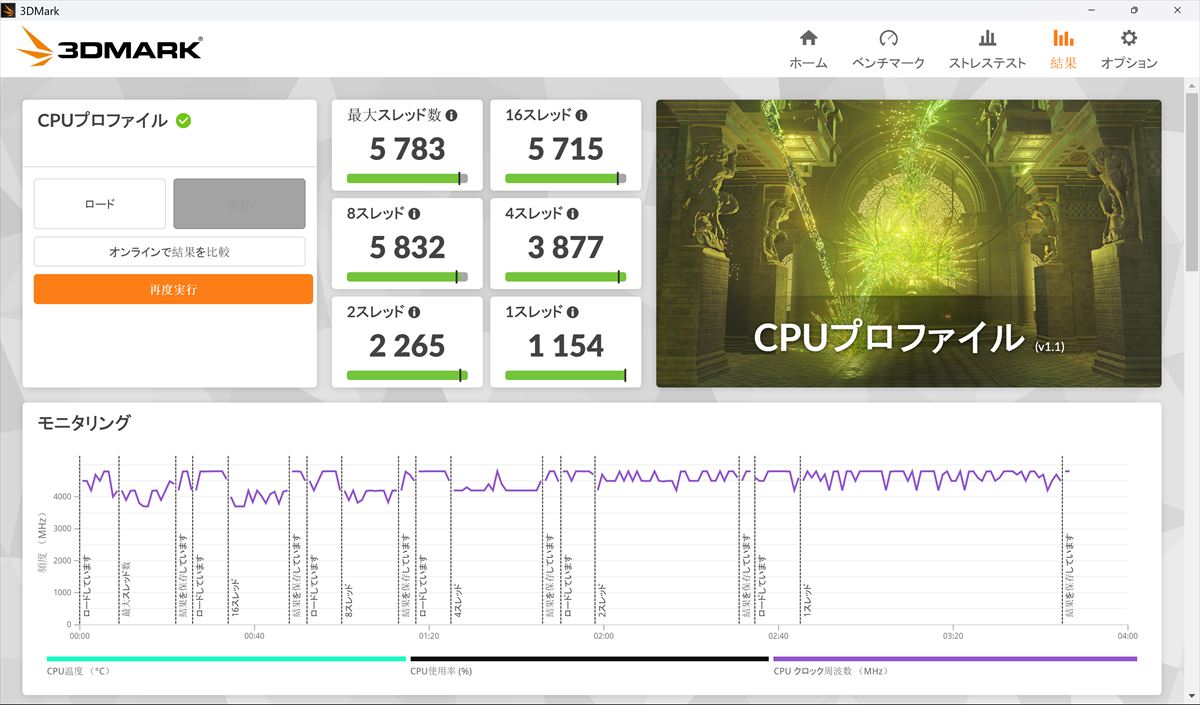Click info icon beside 8スレッド

point(414,214)
